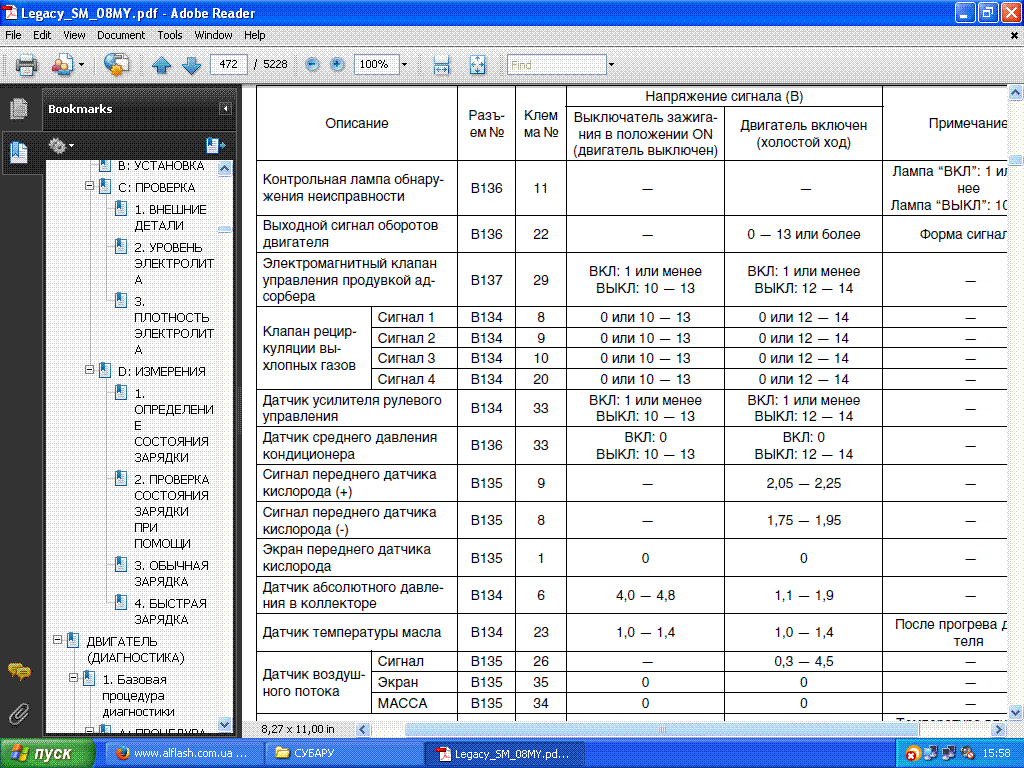The image size is (1024, 768).
Task: Go to previous page with up arrow
Action: pyautogui.click(x=161, y=65)
